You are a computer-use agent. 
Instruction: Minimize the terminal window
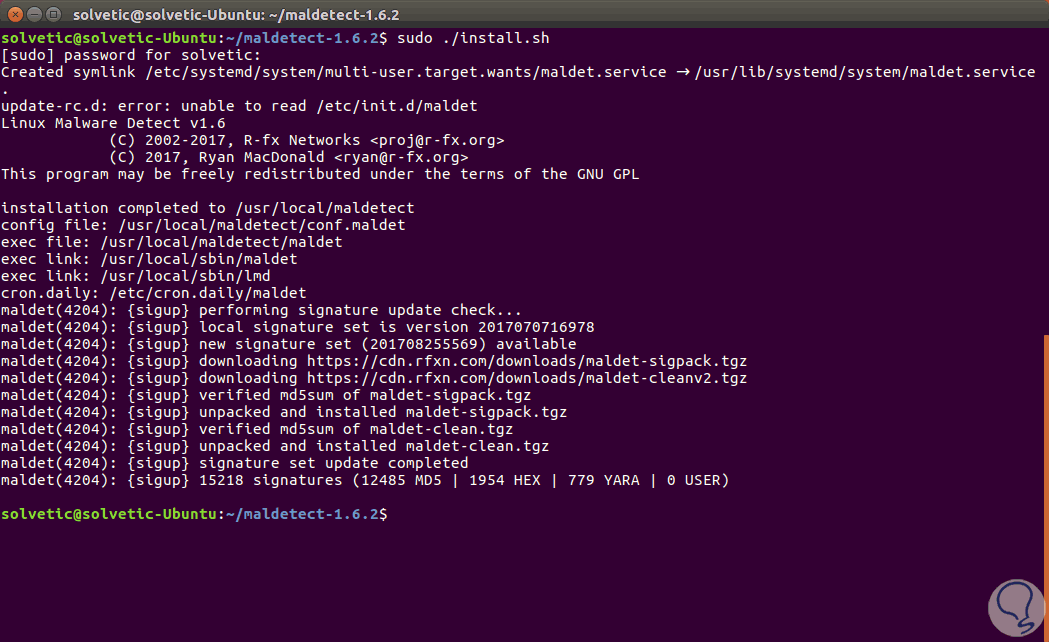(x=35, y=14)
